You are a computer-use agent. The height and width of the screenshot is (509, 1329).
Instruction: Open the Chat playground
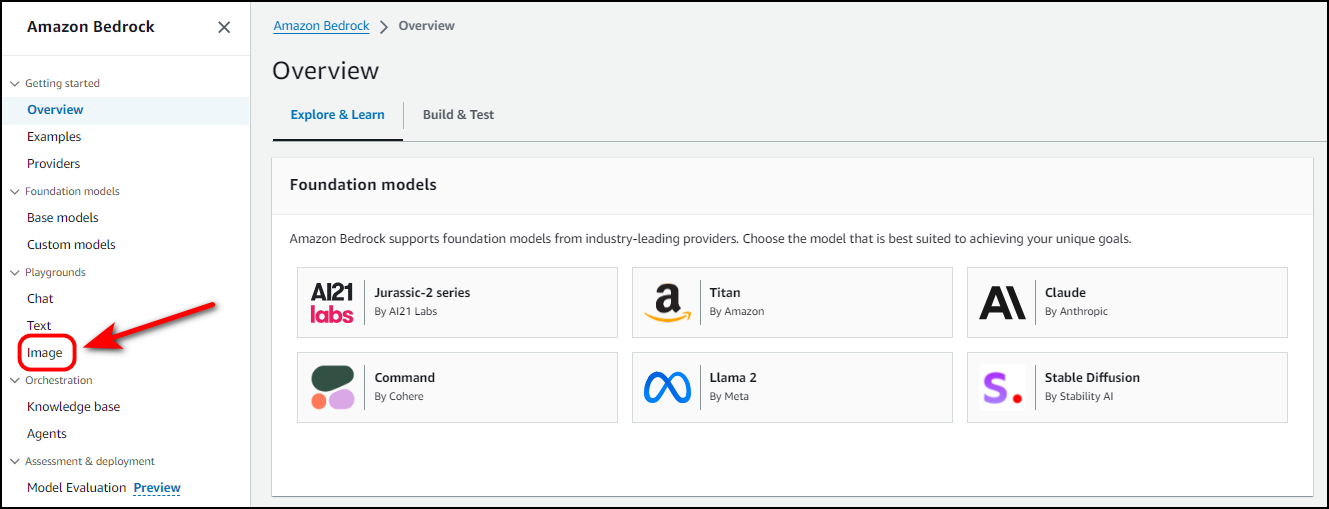coord(40,299)
